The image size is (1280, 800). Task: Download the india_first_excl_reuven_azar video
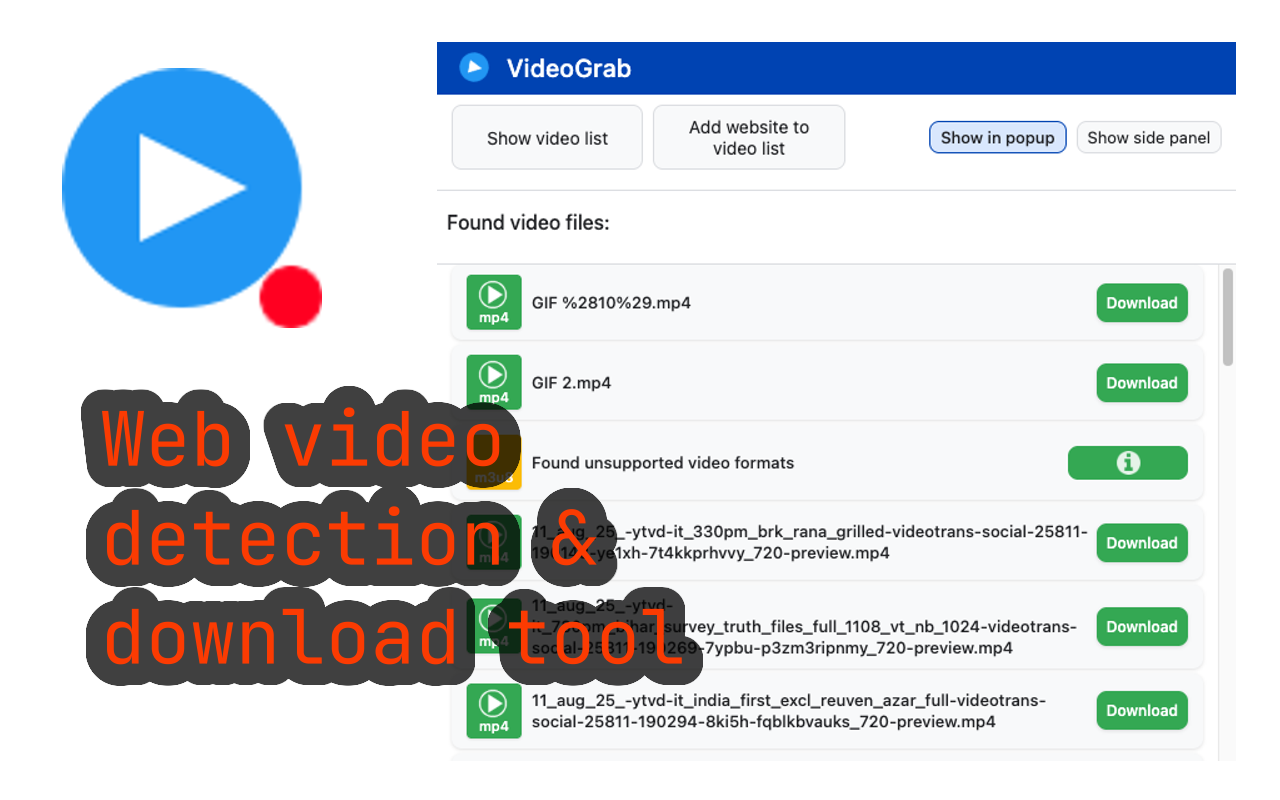(1142, 711)
